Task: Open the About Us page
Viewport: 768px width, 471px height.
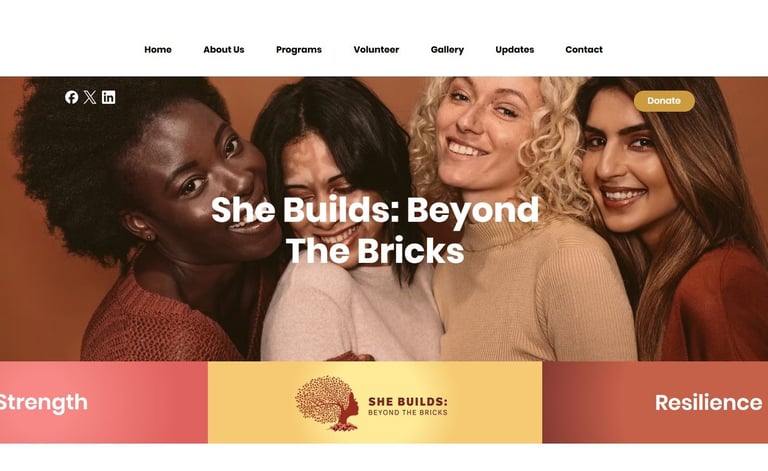Action: (224, 49)
